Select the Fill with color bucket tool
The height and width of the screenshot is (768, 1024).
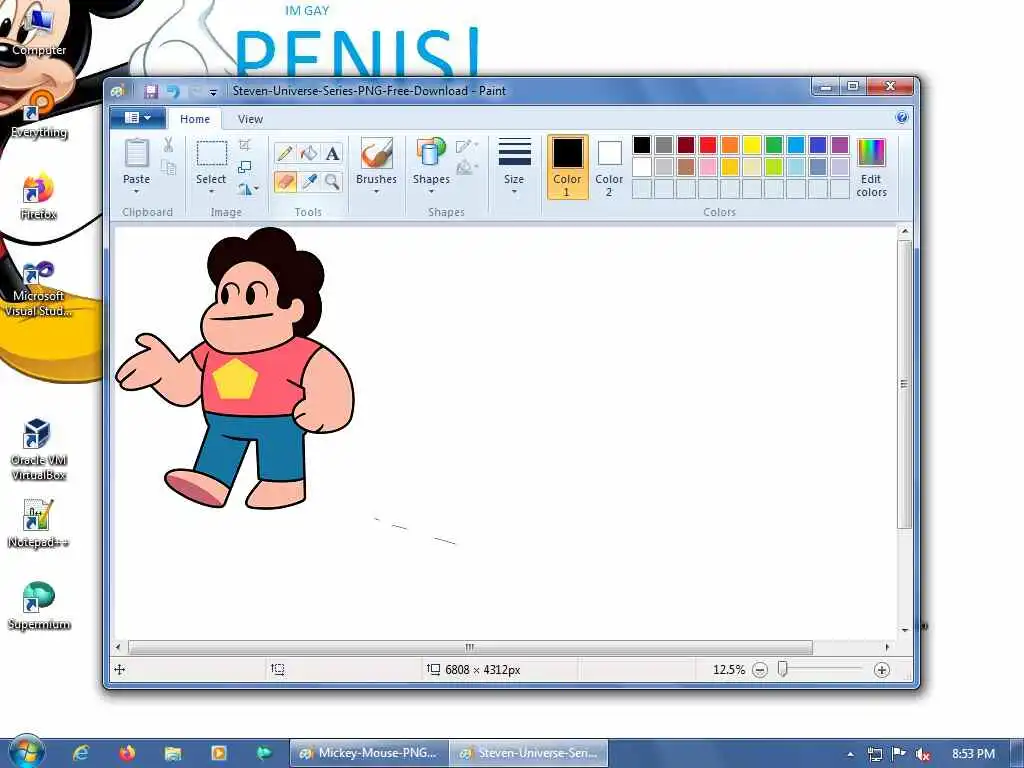(x=309, y=153)
